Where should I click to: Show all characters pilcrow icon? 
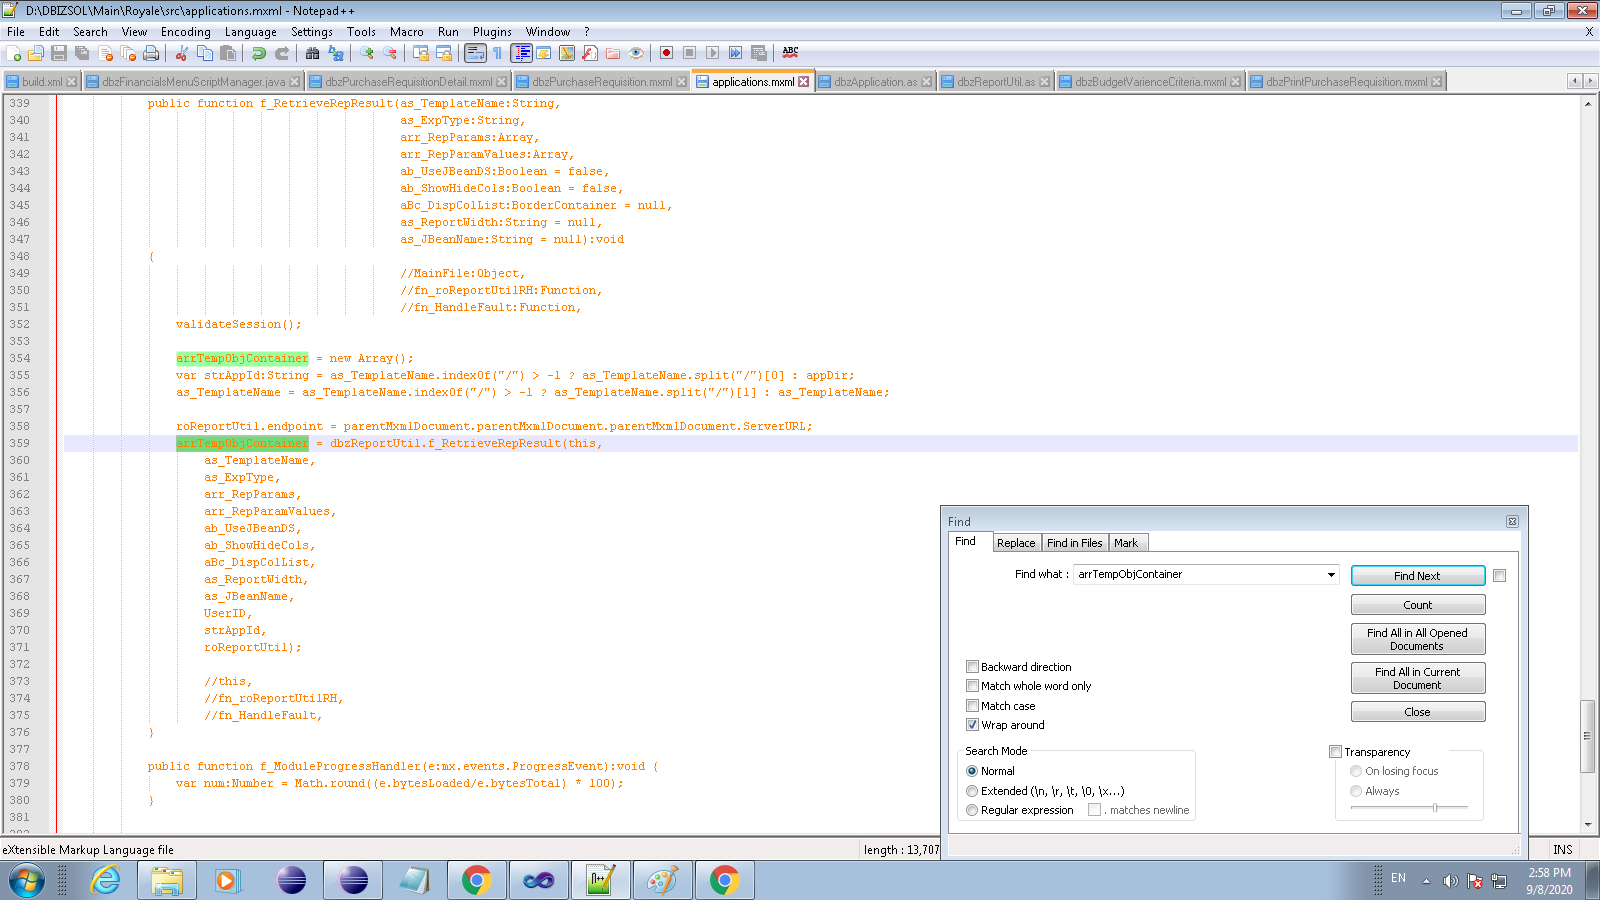coord(498,53)
